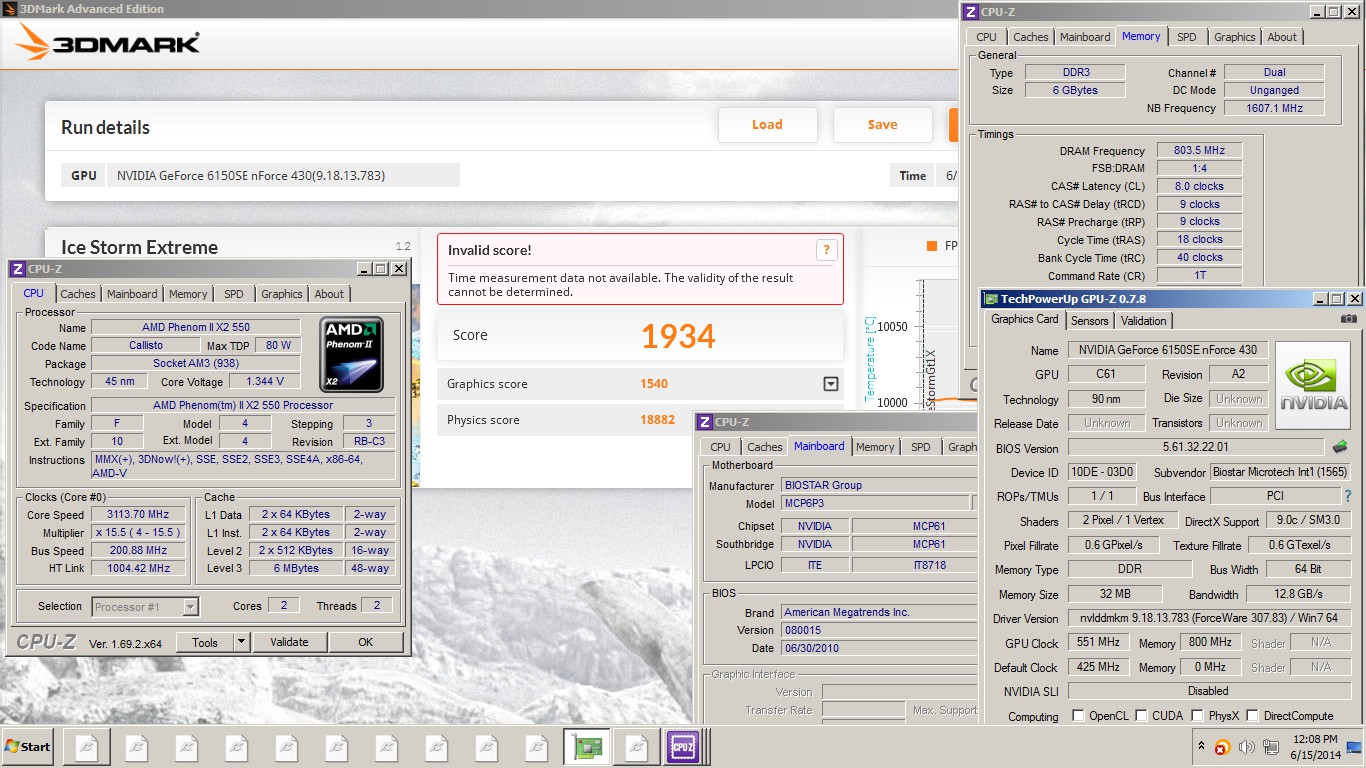This screenshot has width=1366, height=768.
Task: Click the Graphics score value 1540
Action: tap(654, 384)
